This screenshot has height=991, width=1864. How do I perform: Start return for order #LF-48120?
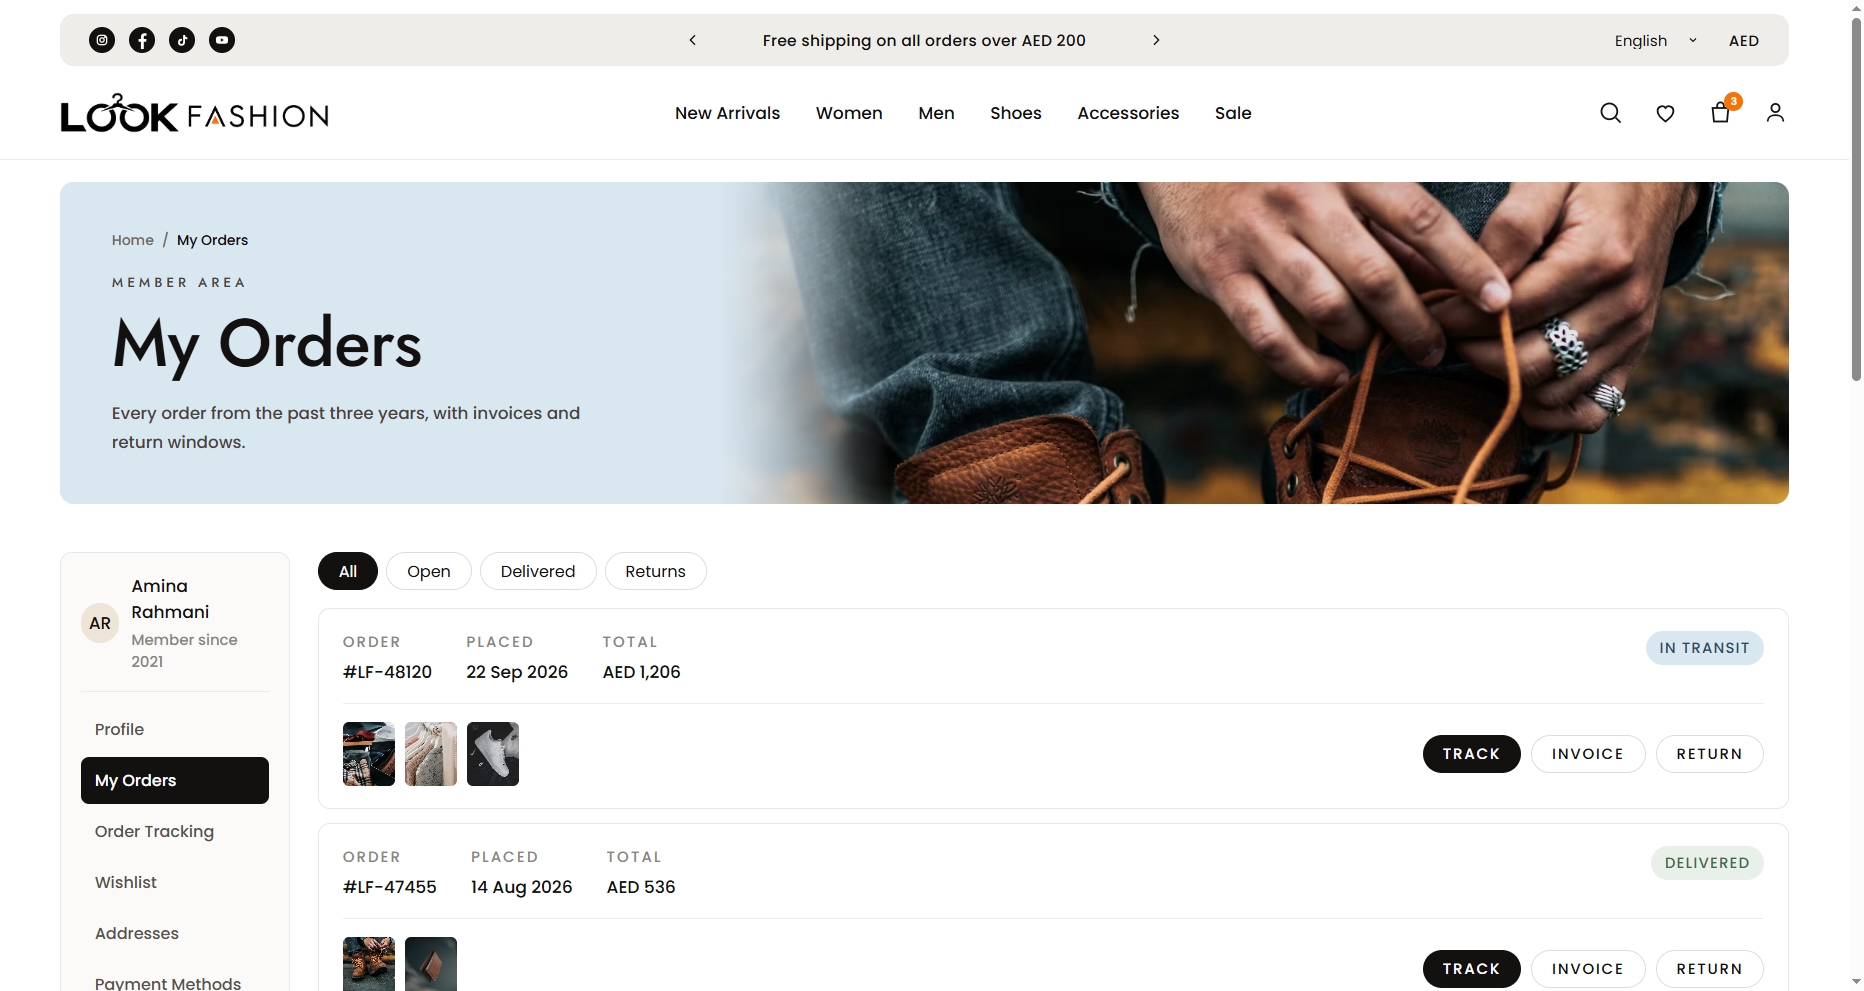(x=1710, y=754)
